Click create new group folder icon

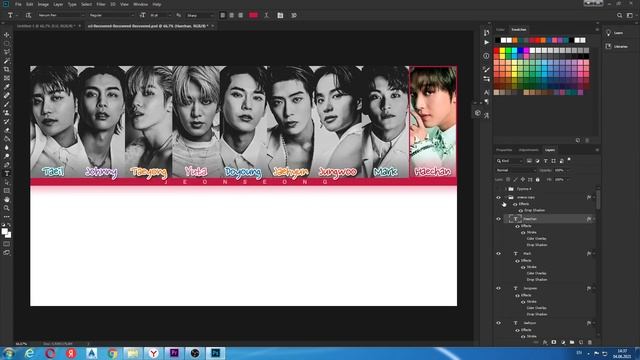[x=572, y=342]
